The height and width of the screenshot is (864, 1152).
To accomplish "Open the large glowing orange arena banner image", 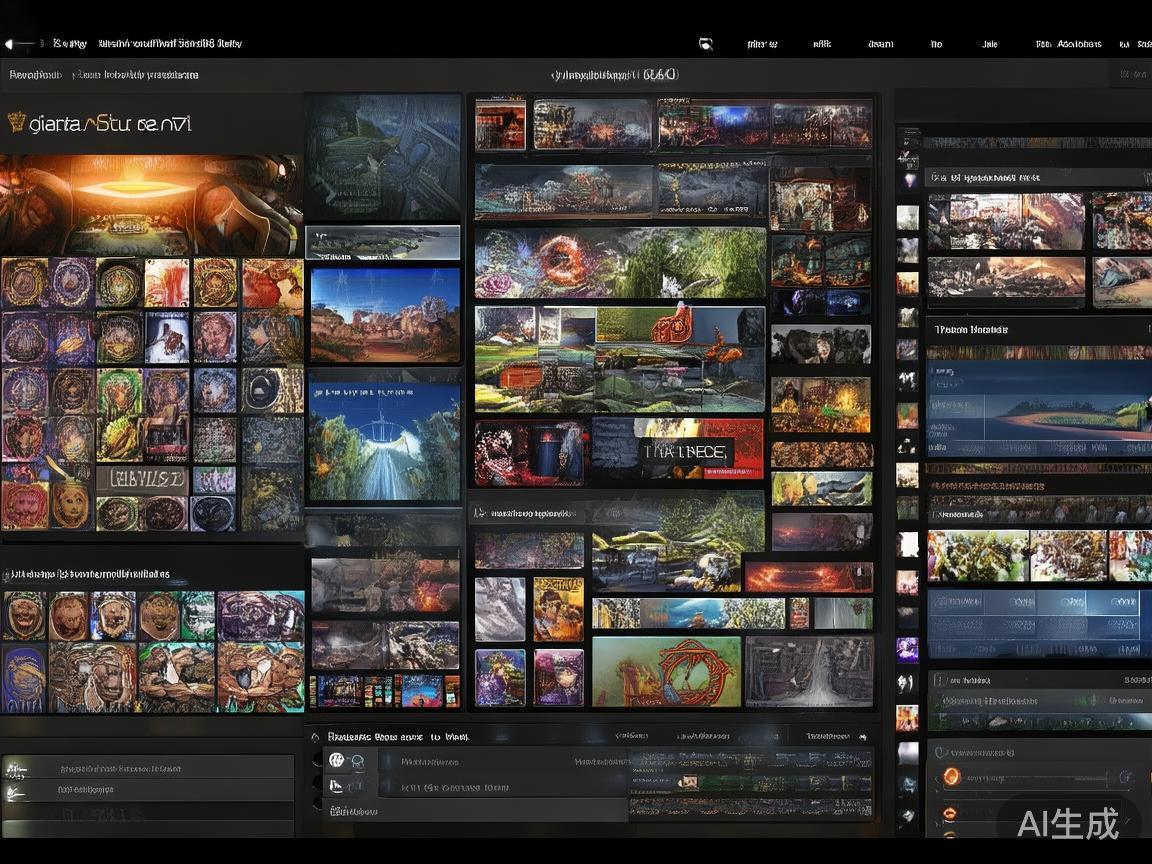I will pos(150,203).
